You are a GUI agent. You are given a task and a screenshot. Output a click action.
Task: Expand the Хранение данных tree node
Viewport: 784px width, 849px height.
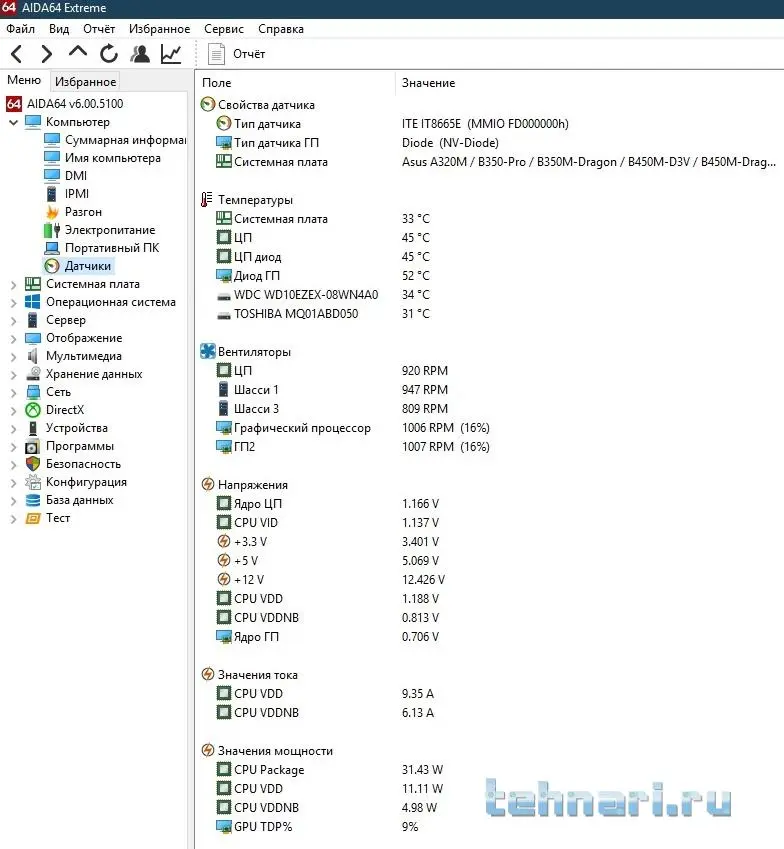pyautogui.click(x=14, y=374)
